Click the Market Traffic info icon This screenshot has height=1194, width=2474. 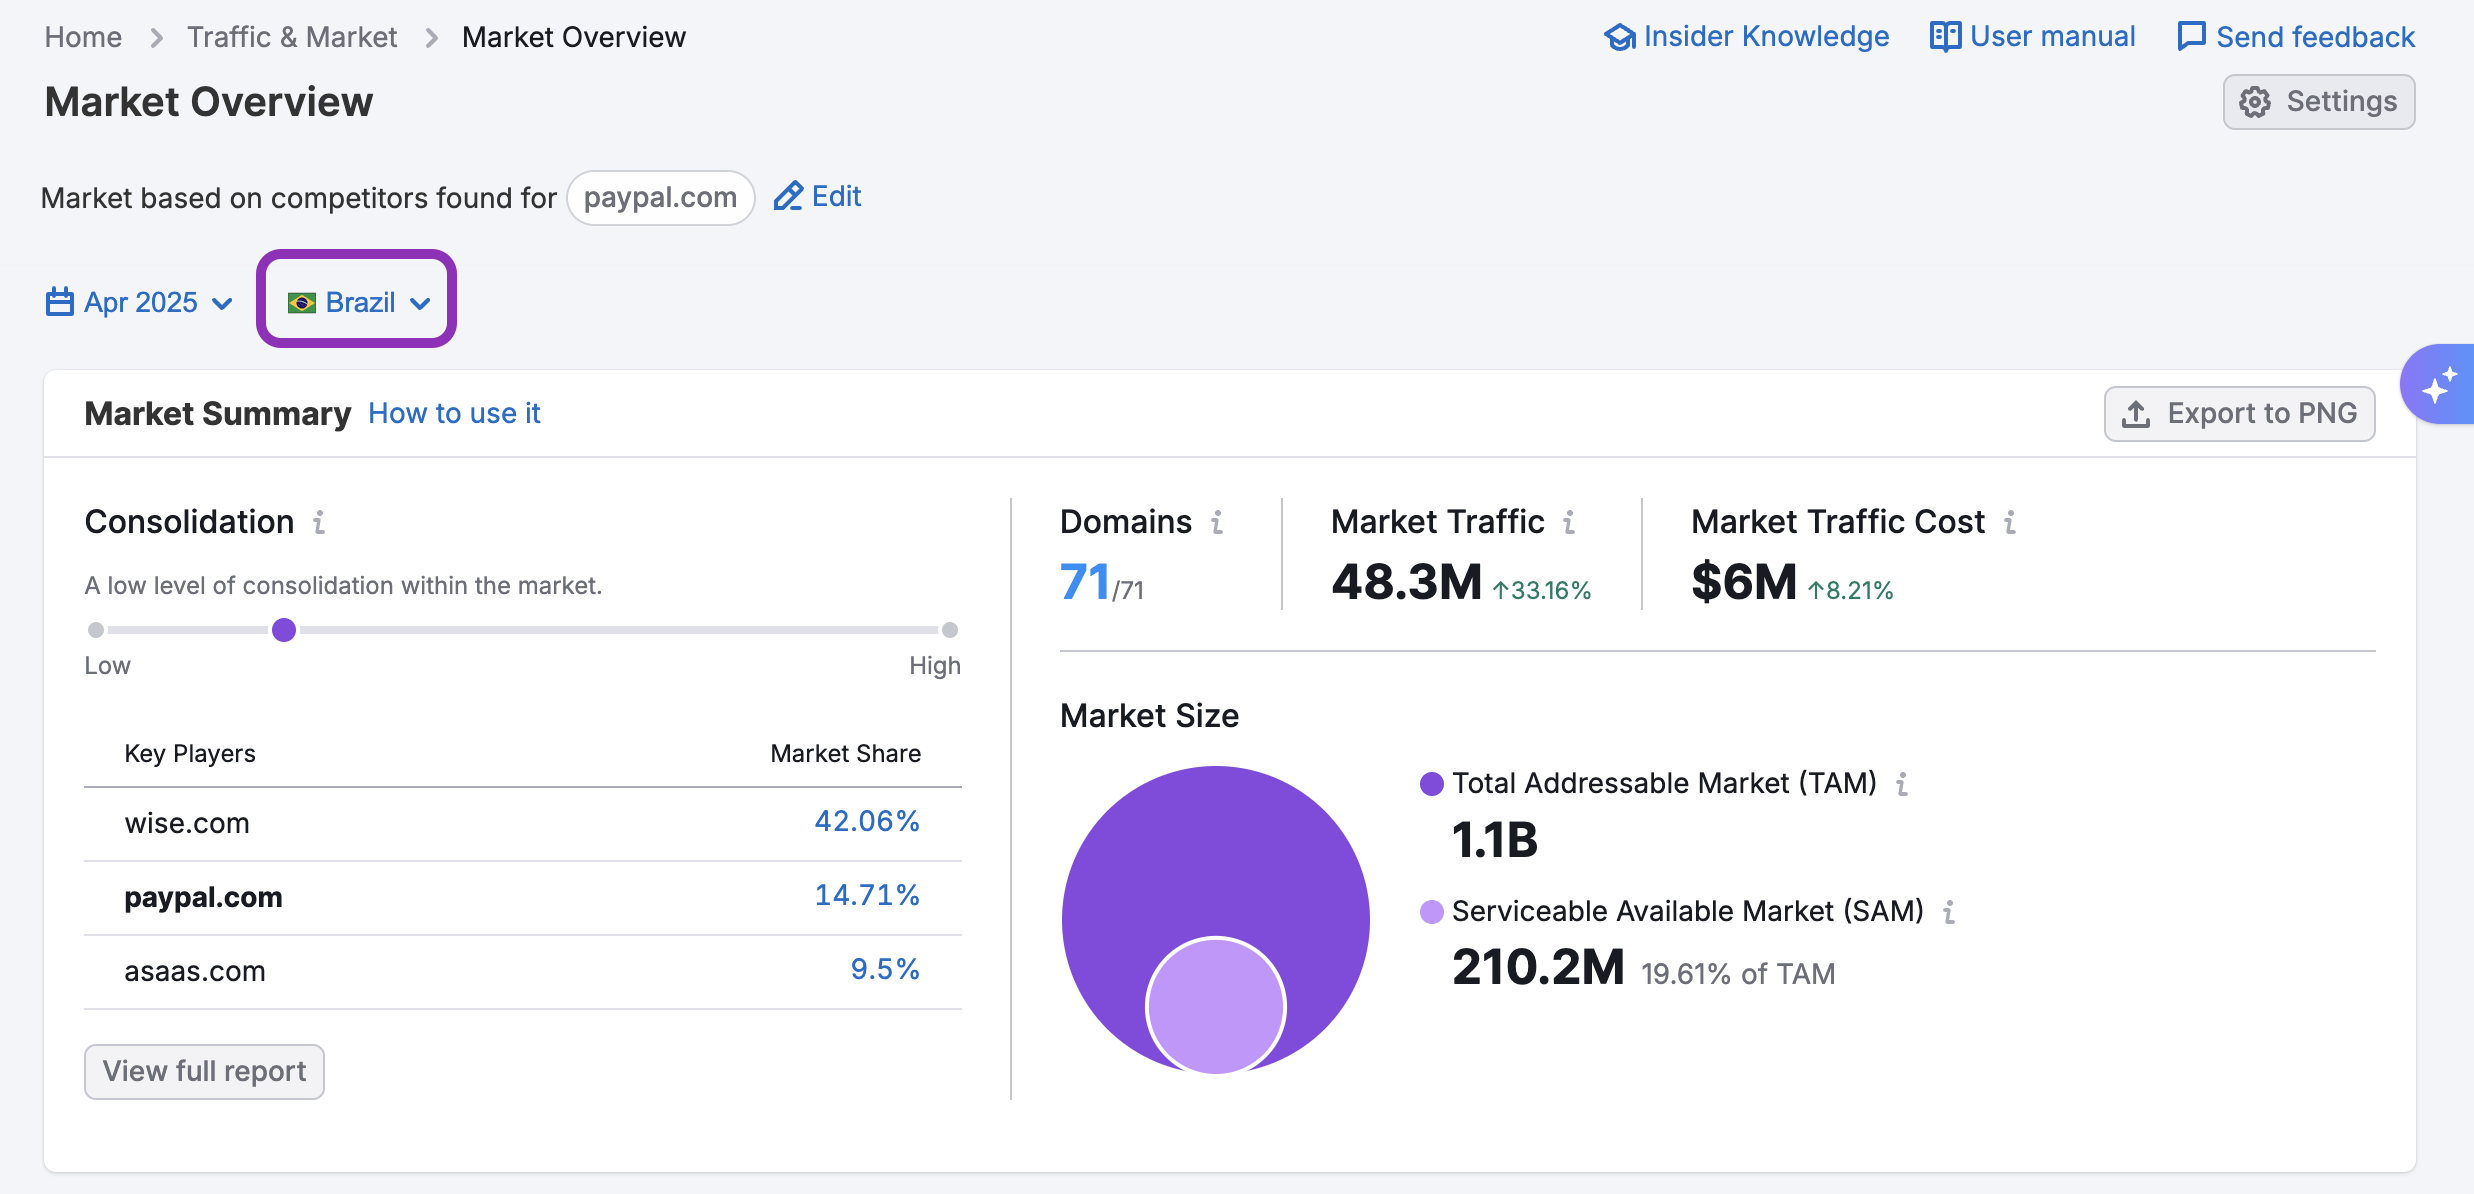(x=1569, y=522)
